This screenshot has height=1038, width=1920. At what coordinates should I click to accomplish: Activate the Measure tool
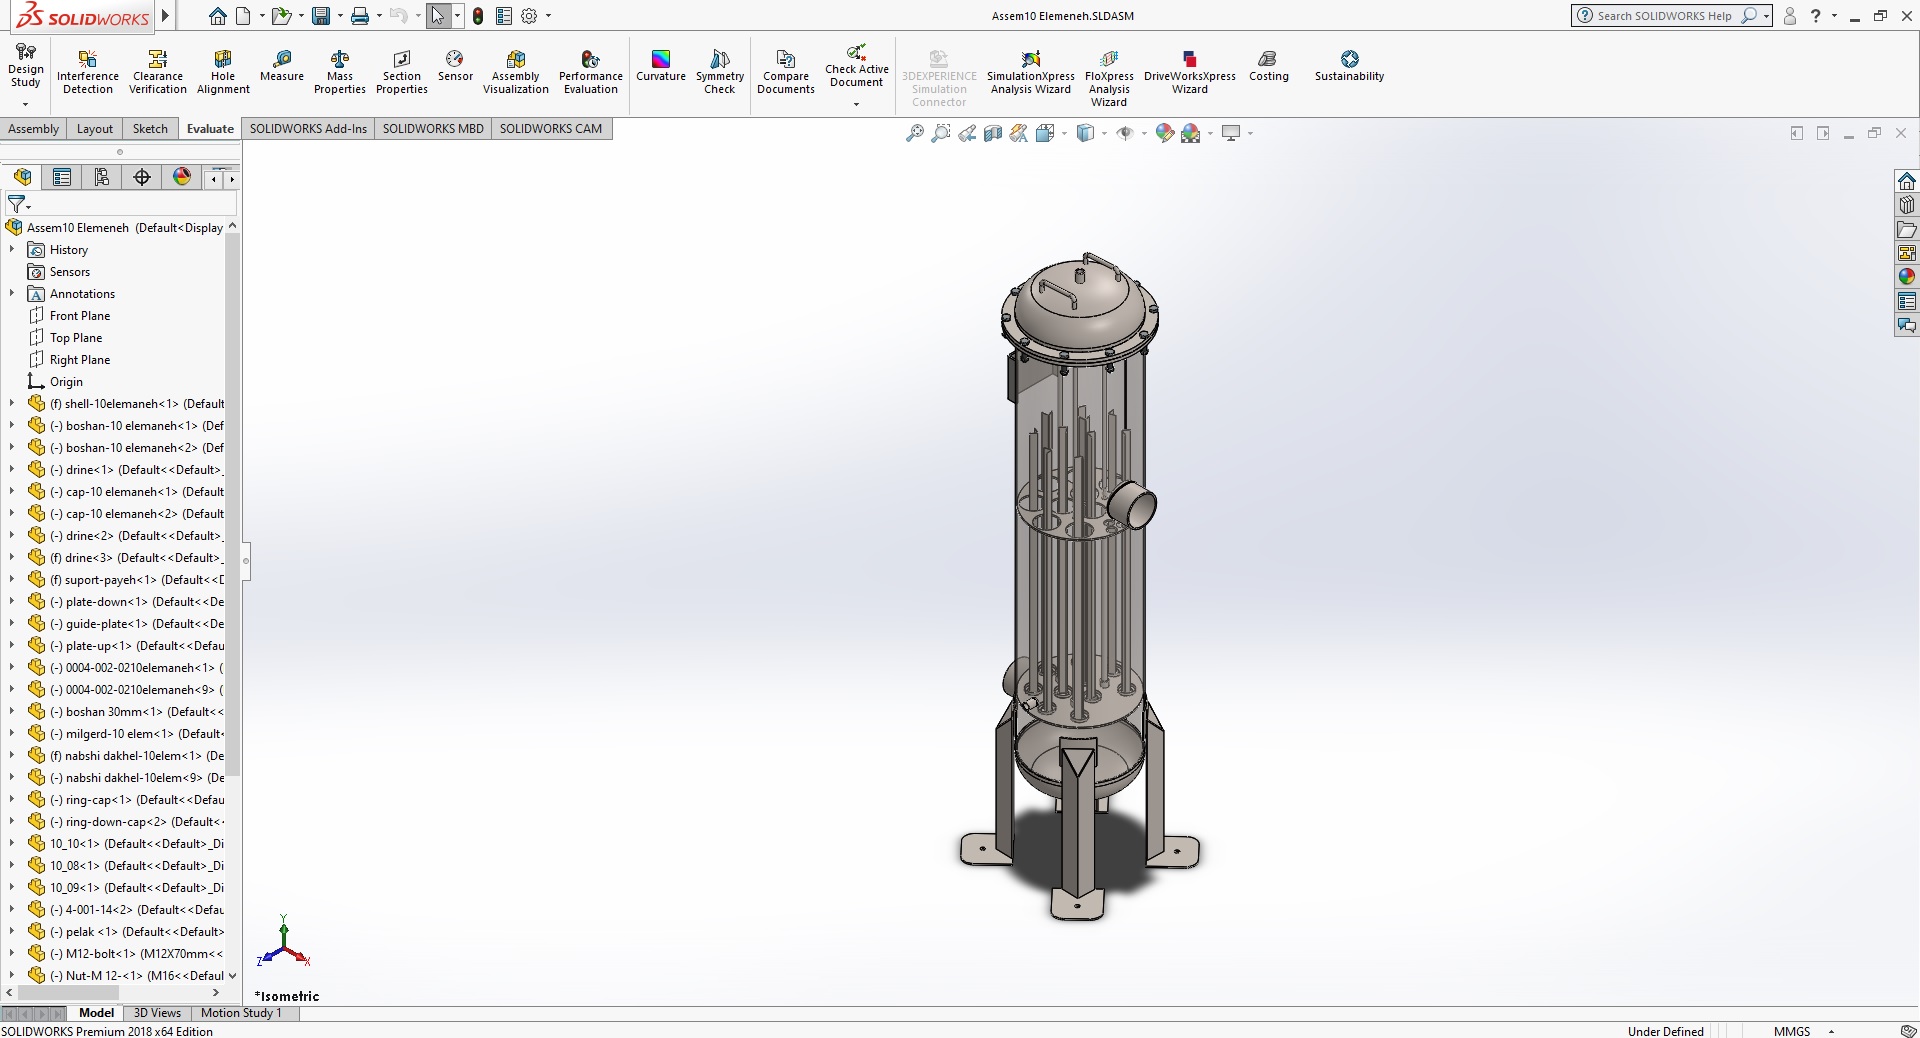tap(282, 66)
